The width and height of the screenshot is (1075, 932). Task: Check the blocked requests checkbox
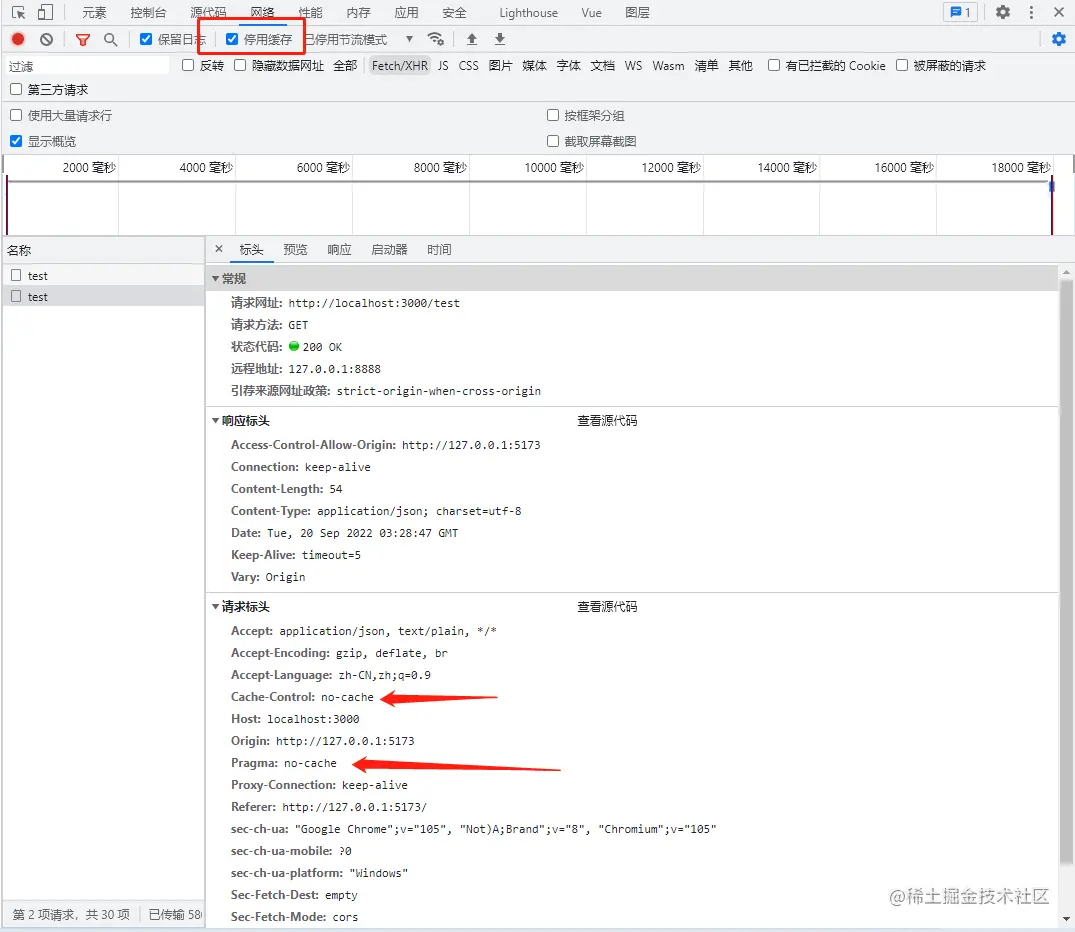coord(902,65)
